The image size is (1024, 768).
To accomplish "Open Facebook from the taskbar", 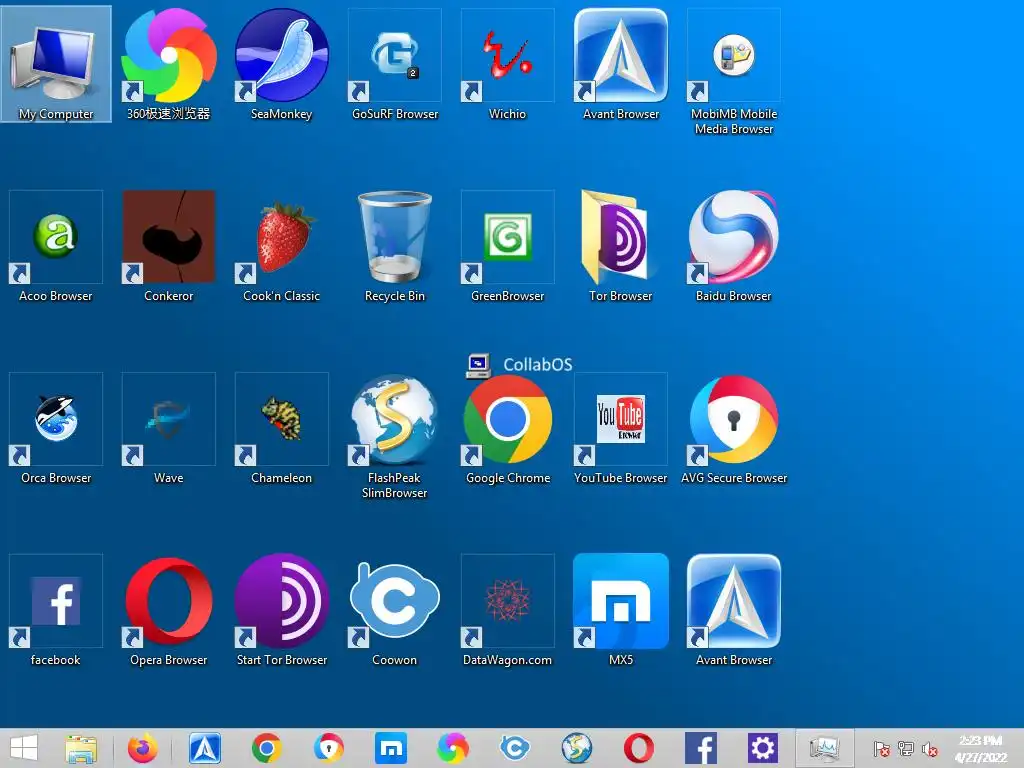I will pyautogui.click(x=701, y=748).
